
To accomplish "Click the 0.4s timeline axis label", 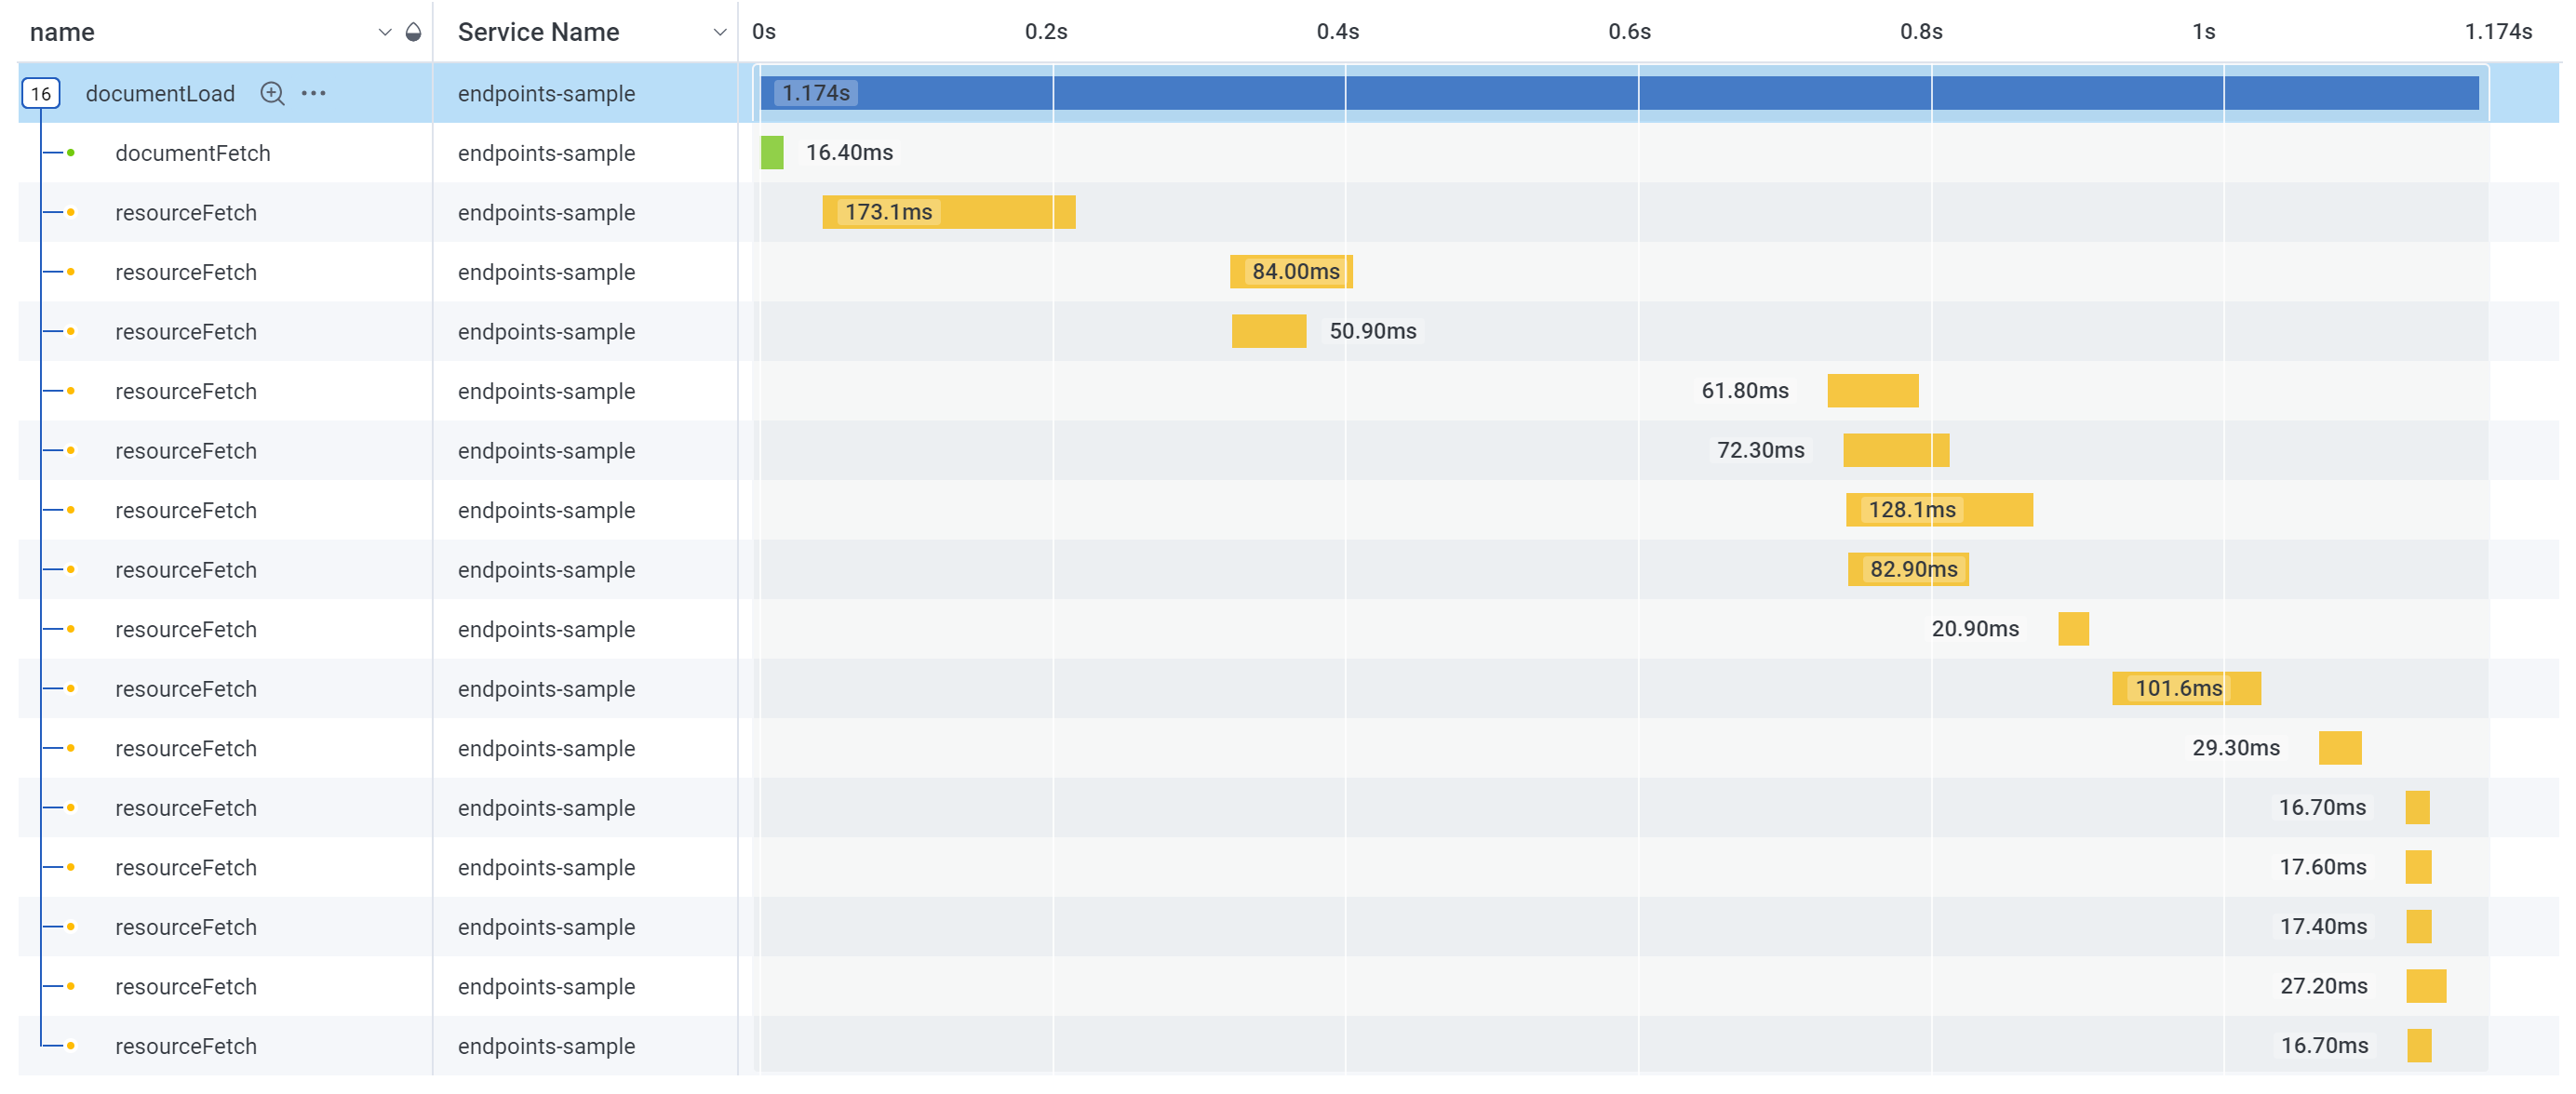I will tap(1337, 31).
